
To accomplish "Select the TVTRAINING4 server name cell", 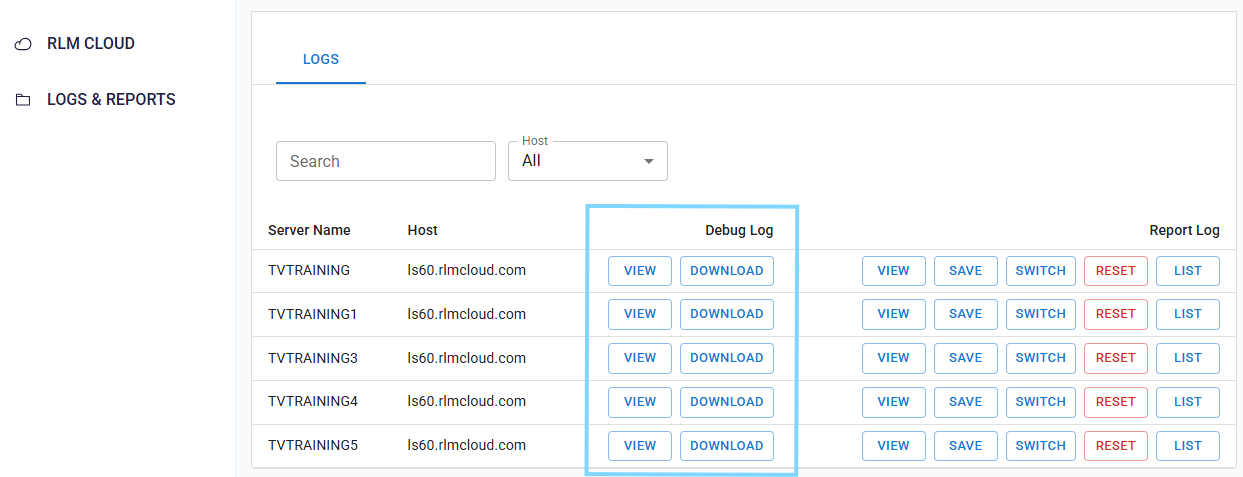I will [313, 402].
